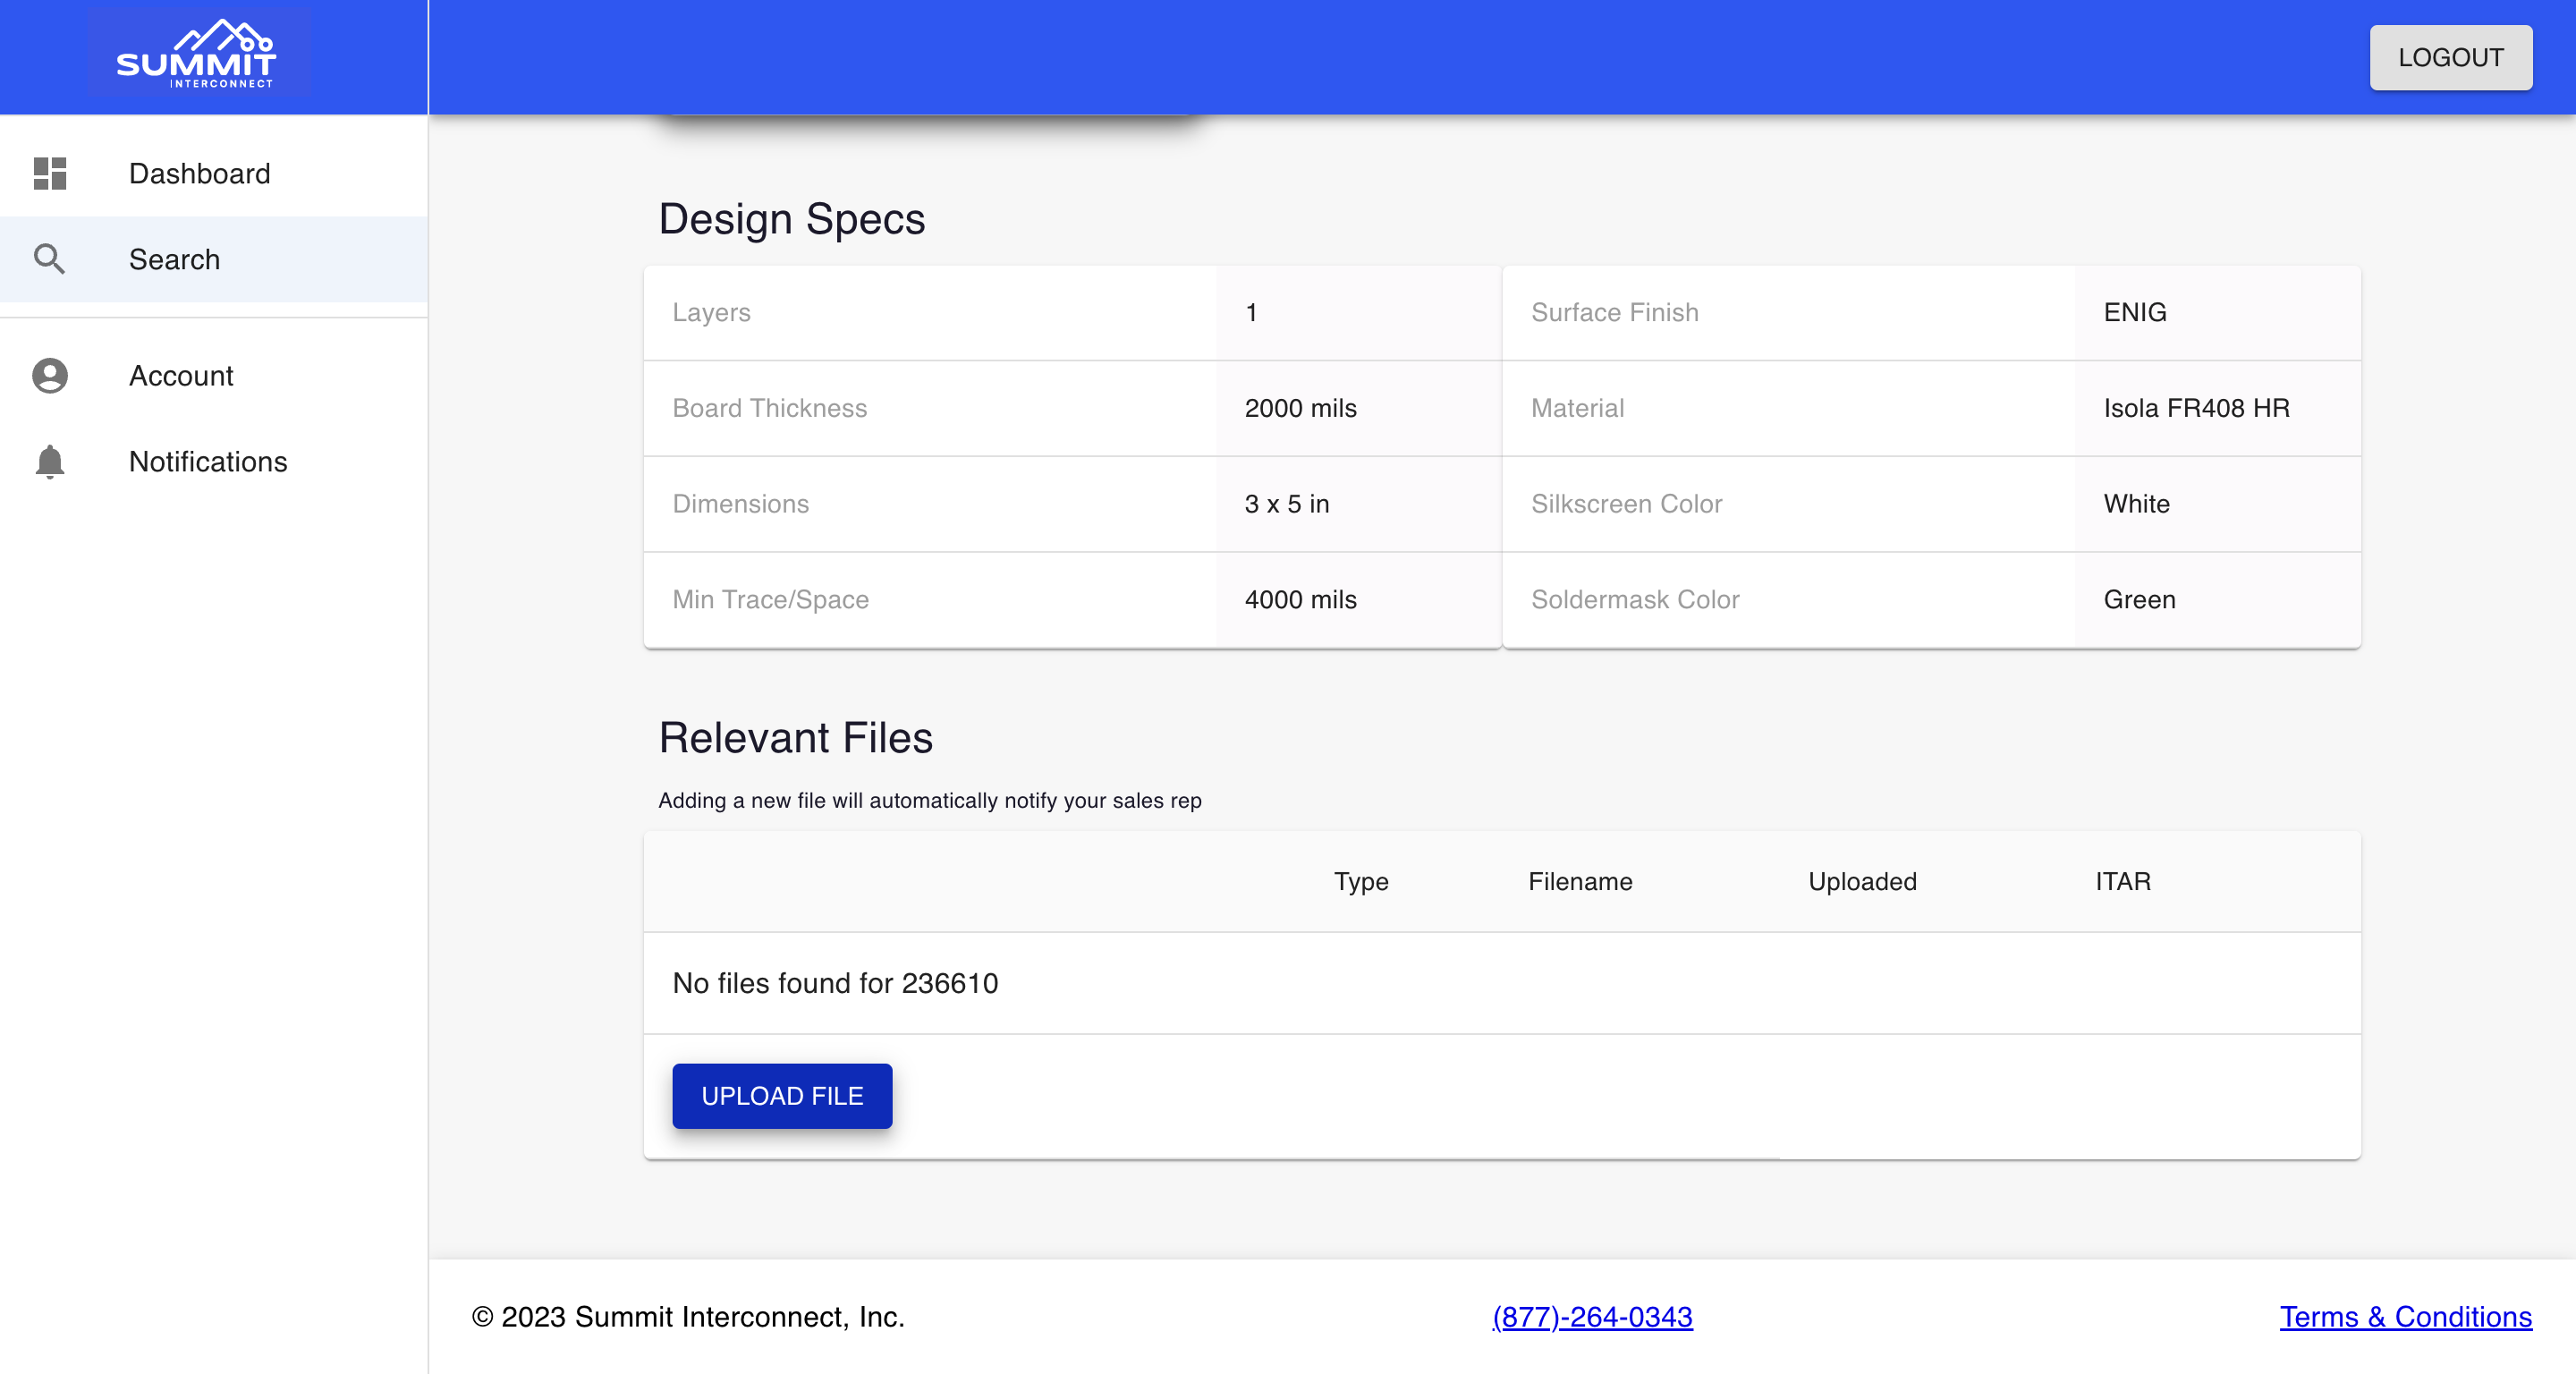Image resolution: width=2576 pixels, height=1374 pixels.
Task: Click the sales rep notification note
Action: (x=930, y=800)
